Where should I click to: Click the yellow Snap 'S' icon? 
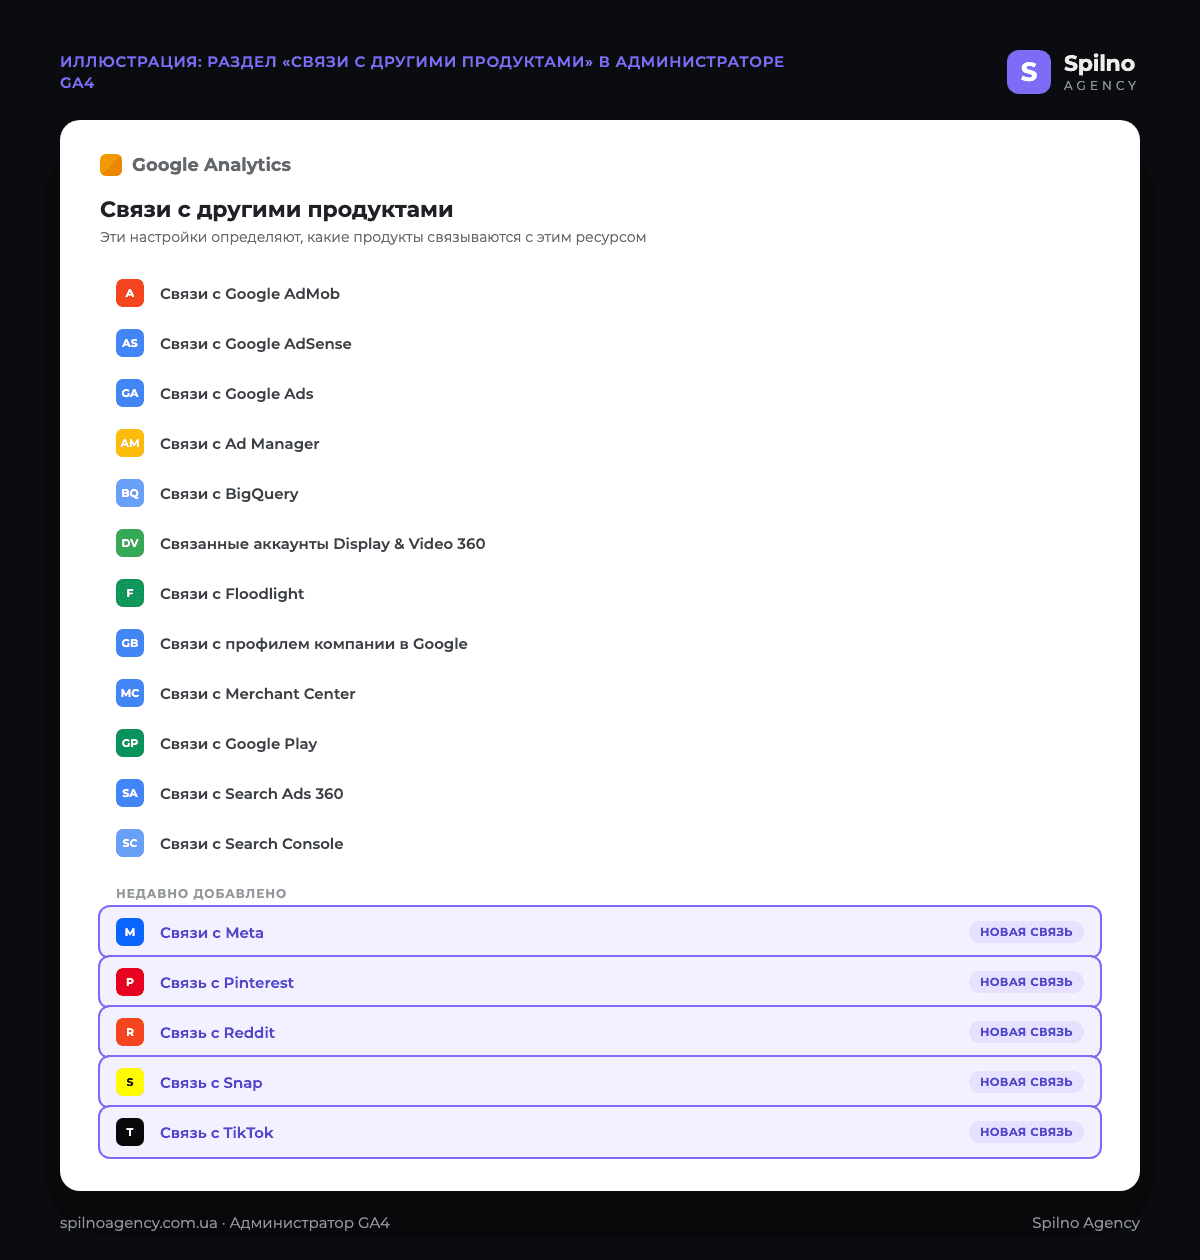(x=130, y=1082)
